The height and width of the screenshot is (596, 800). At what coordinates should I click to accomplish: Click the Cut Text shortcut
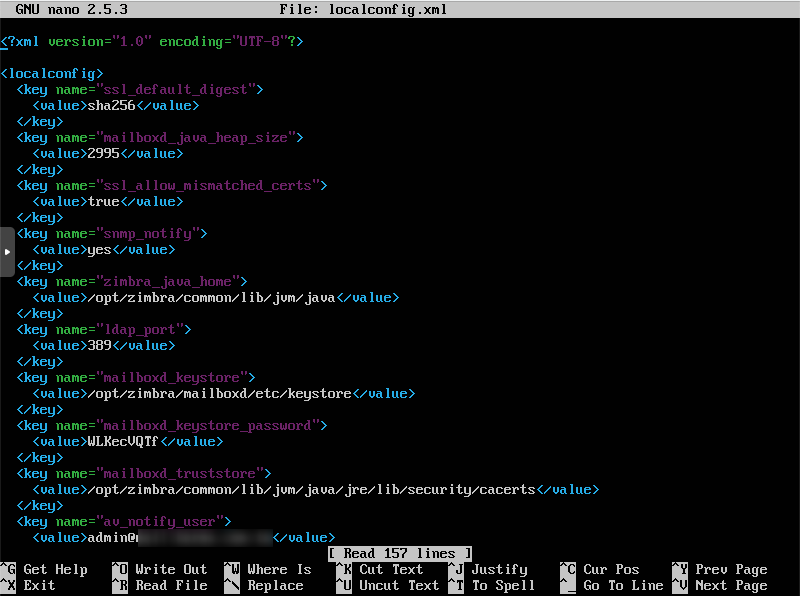coord(380,569)
